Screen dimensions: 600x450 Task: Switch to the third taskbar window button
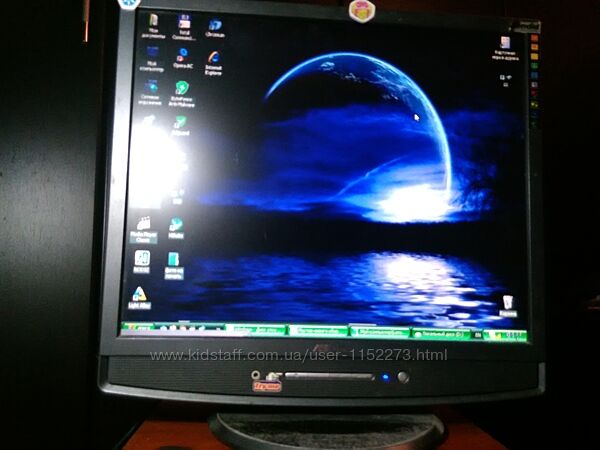click(x=379, y=331)
